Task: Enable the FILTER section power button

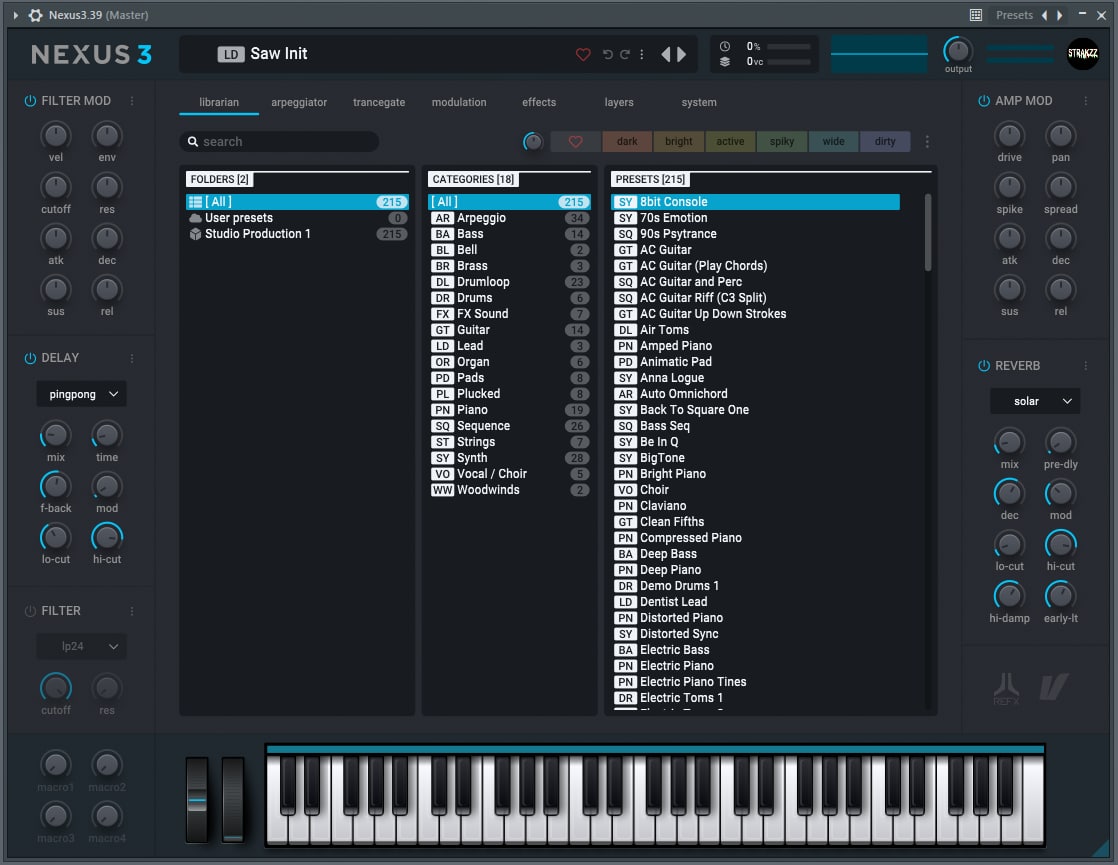Action: [x=30, y=611]
